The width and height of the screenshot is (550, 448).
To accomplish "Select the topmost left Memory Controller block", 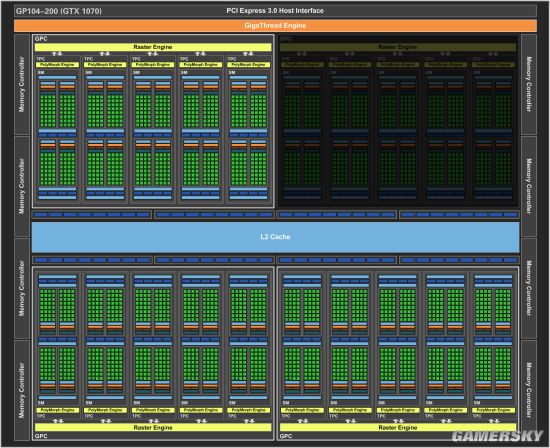I will tap(22, 84).
